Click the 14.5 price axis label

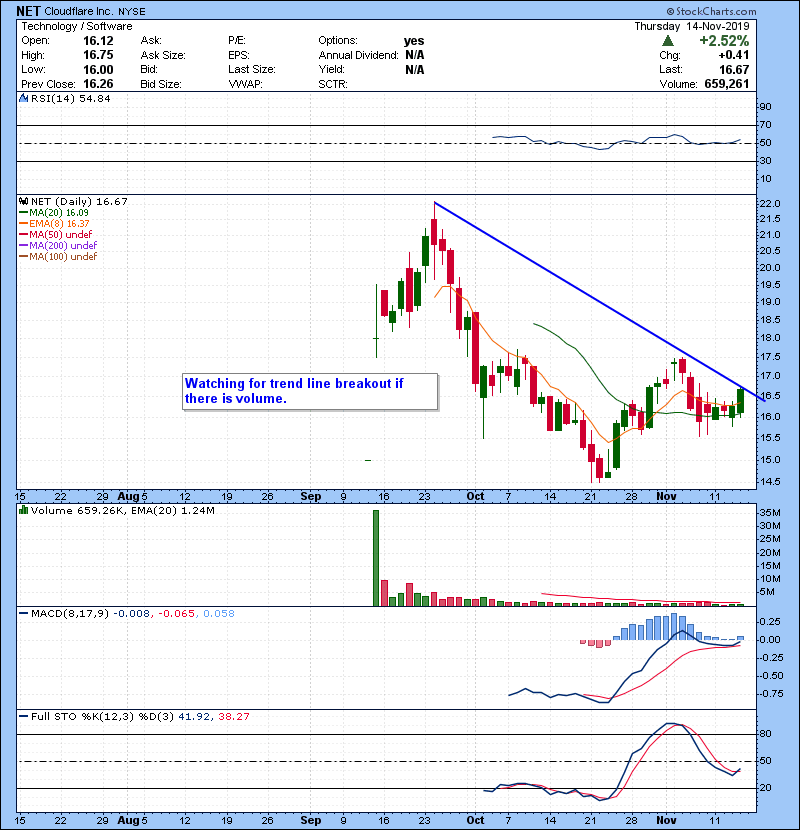tap(770, 482)
